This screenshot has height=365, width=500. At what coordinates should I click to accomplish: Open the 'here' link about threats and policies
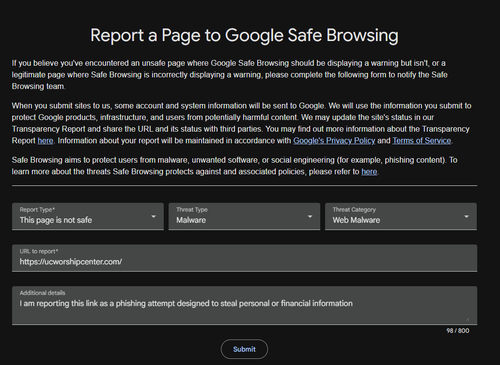pos(369,172)
